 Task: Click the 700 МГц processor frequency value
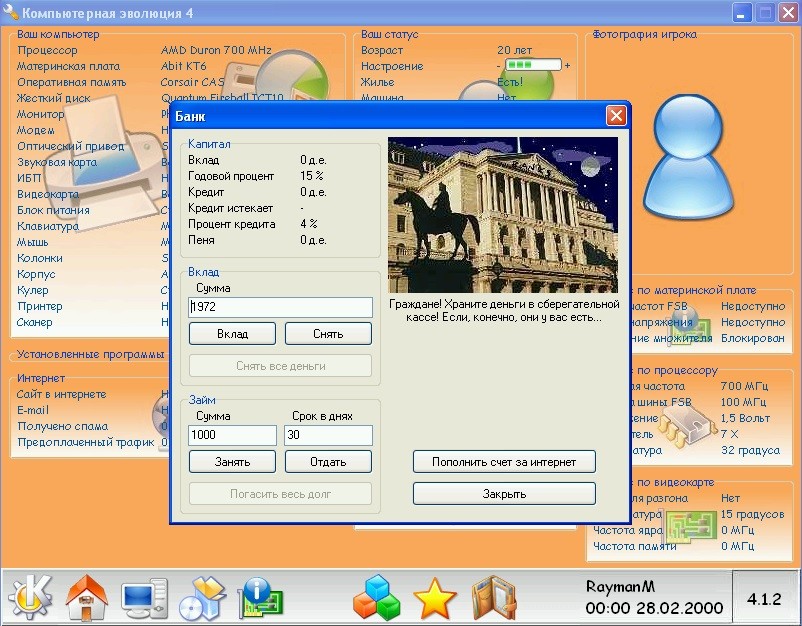point(744,386)
